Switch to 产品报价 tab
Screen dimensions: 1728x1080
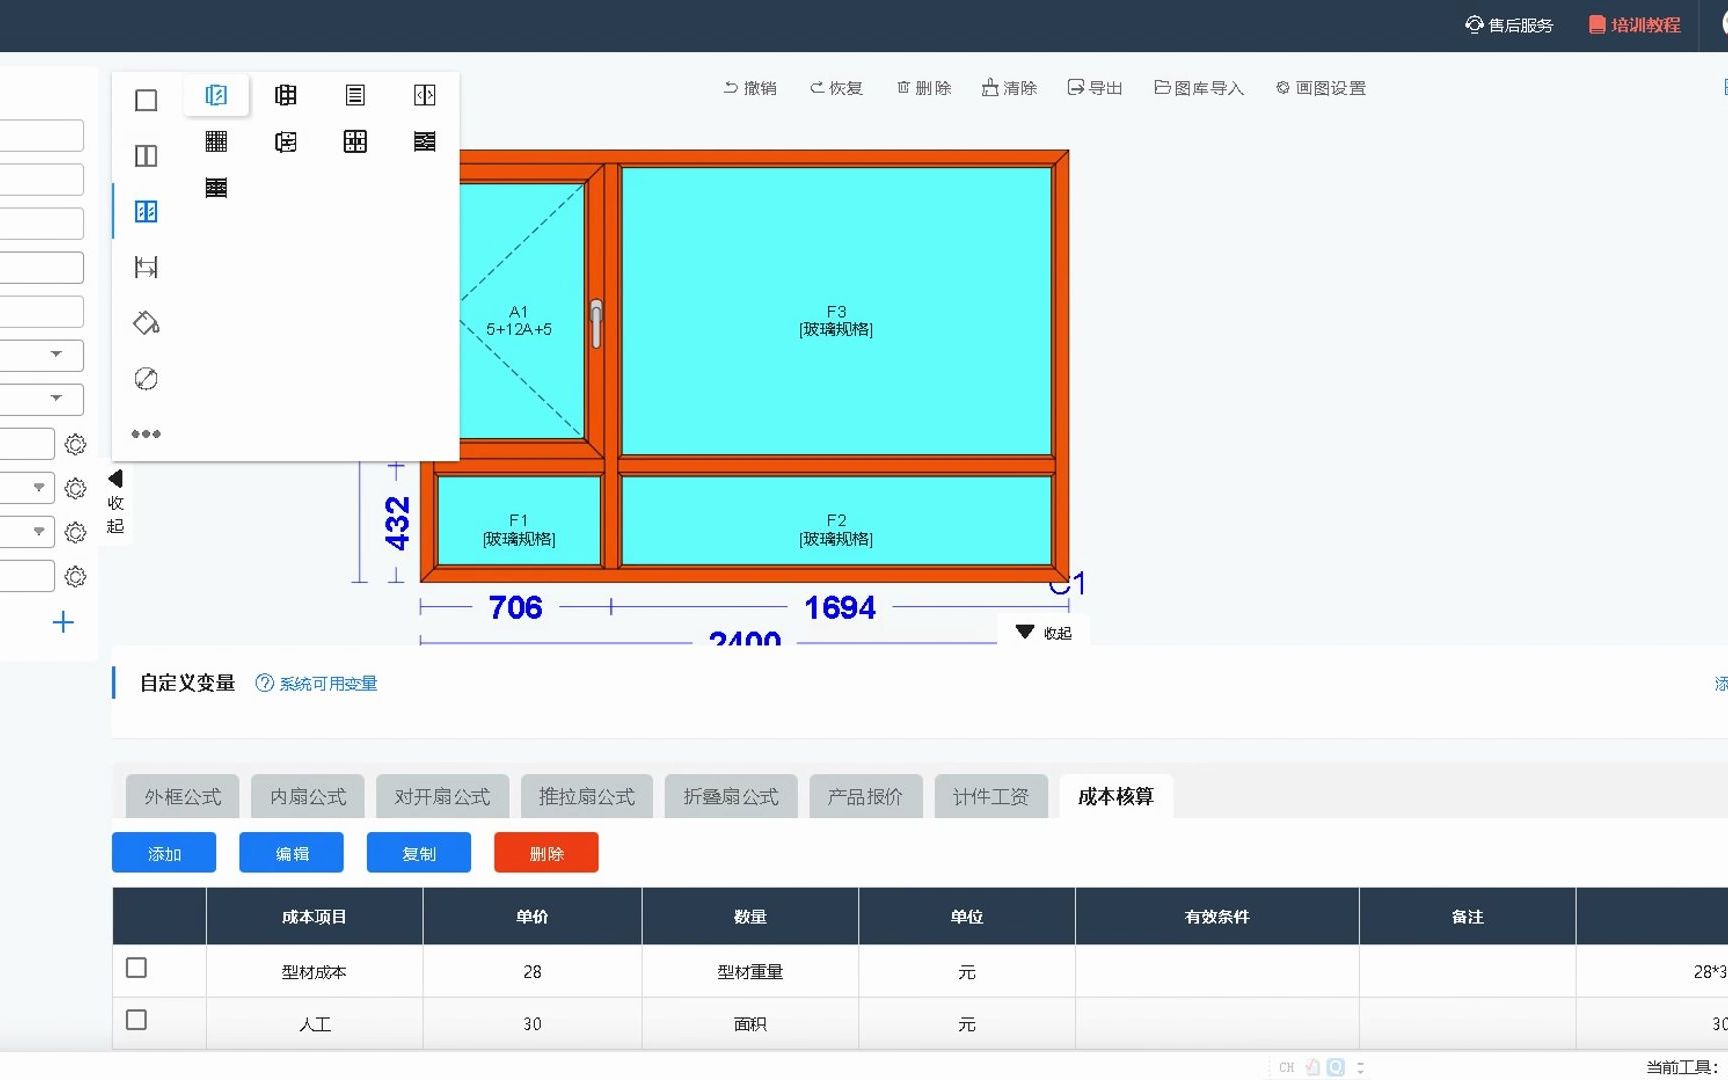point(866,797)
